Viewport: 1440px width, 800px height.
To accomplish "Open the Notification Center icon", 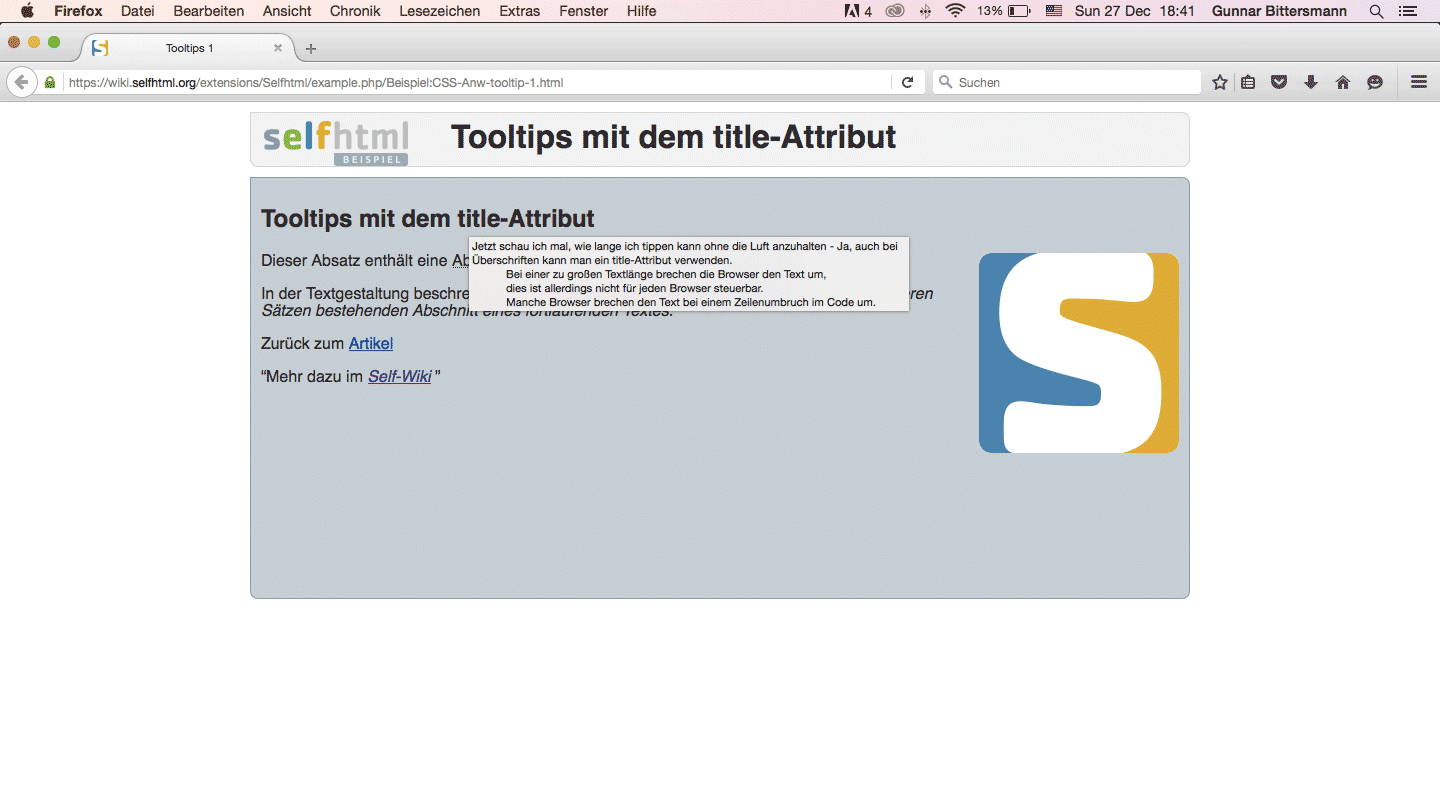I will coord(1408,11).
